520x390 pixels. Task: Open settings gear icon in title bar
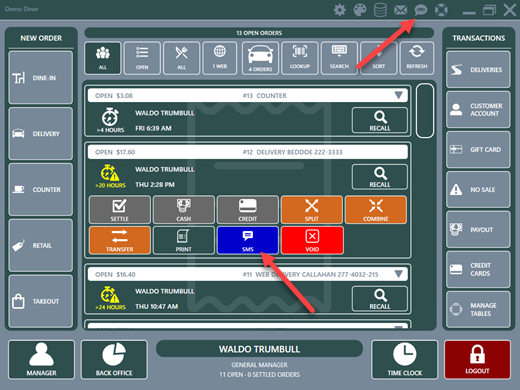coord(339,10)
